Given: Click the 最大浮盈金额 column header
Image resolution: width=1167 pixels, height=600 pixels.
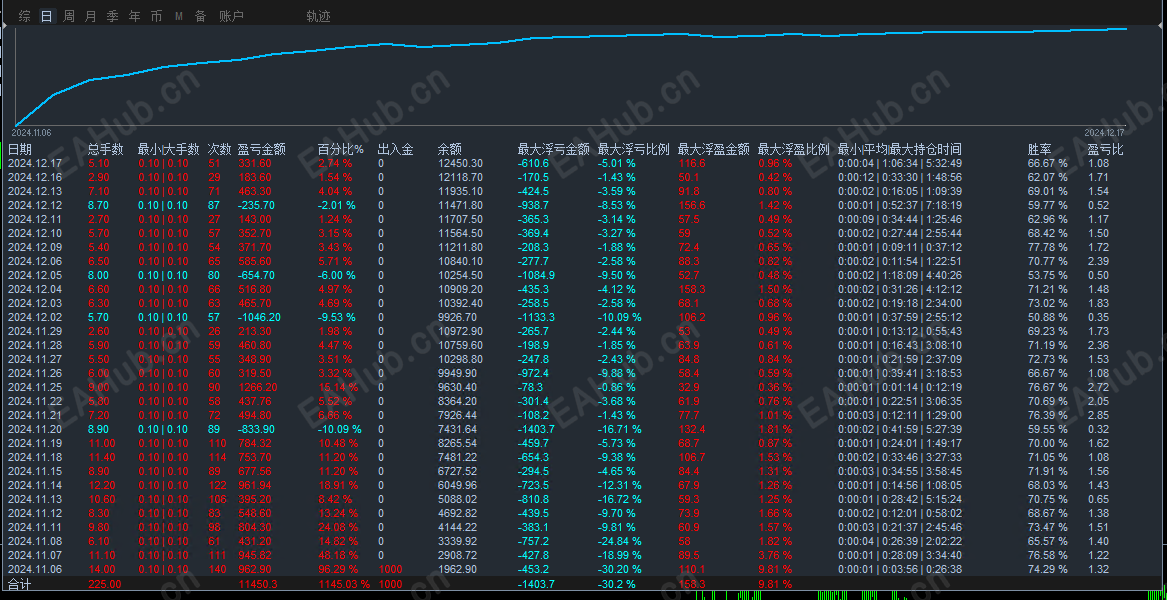Looking at the screenshot, I should click(x=714, y=150).
